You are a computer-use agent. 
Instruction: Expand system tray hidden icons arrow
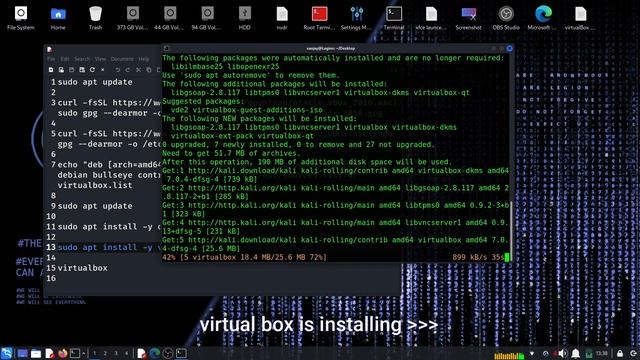pos(532,353)
